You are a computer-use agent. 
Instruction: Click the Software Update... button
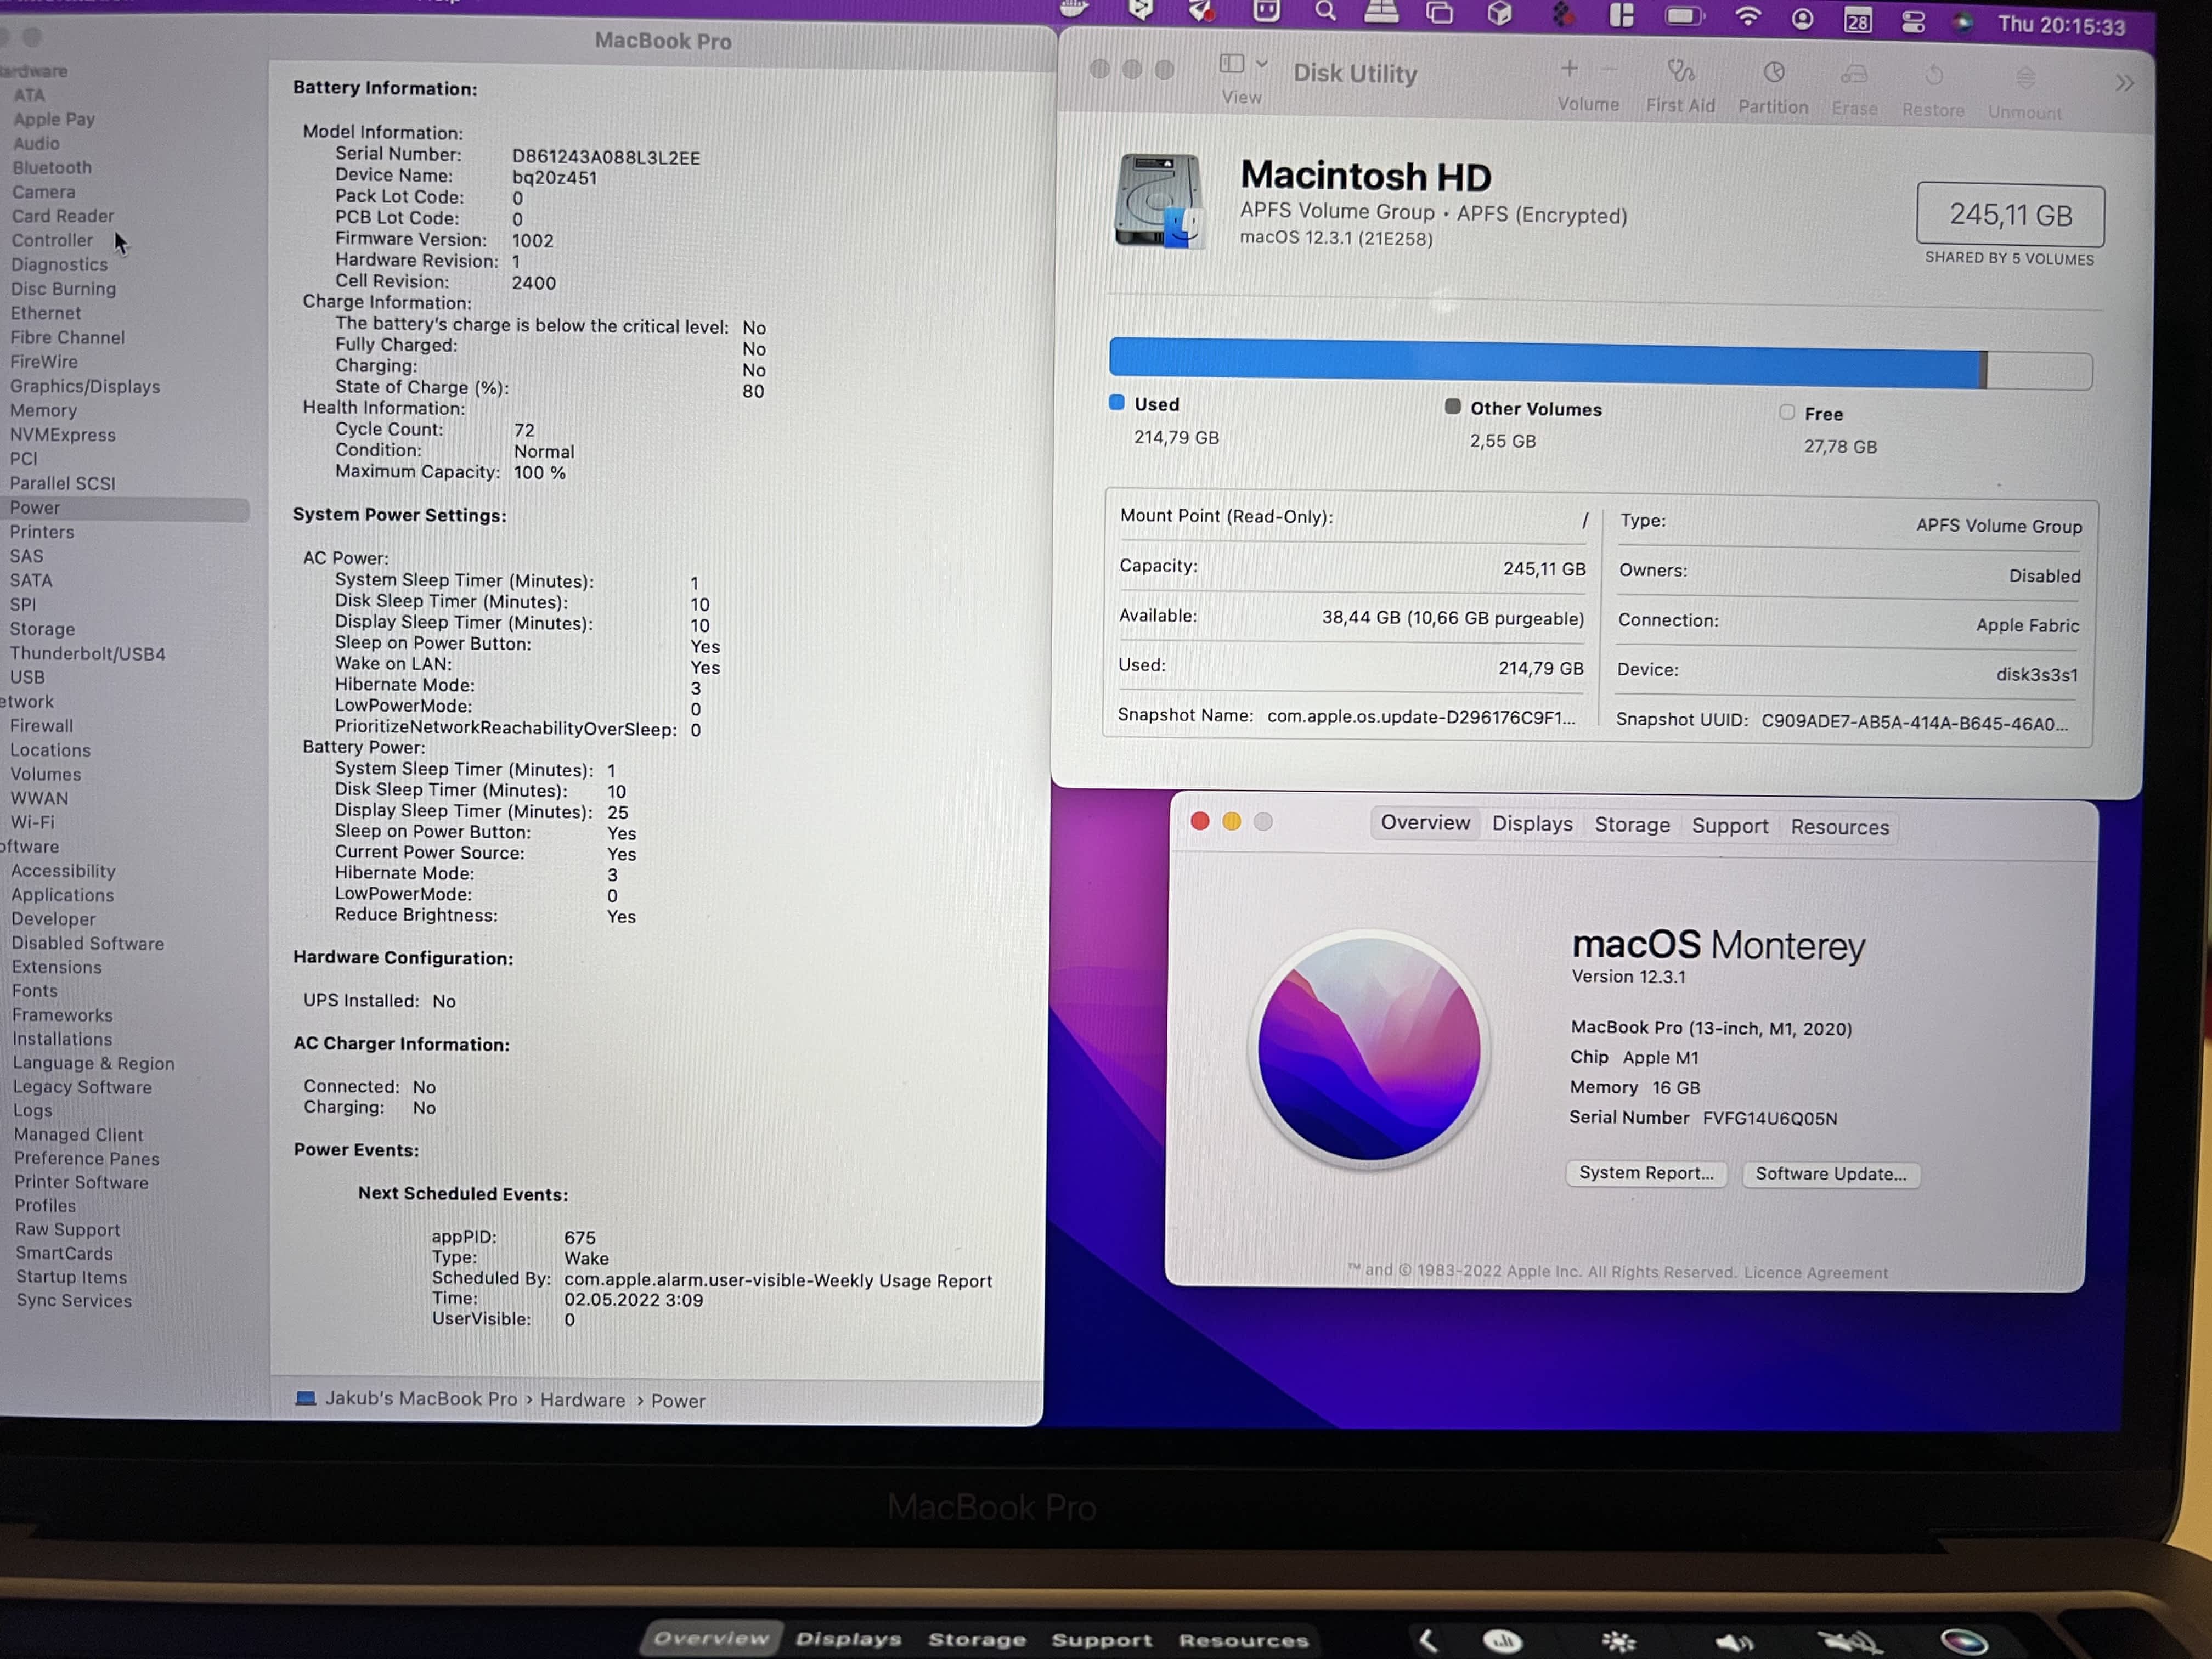coord(1830,1174)
